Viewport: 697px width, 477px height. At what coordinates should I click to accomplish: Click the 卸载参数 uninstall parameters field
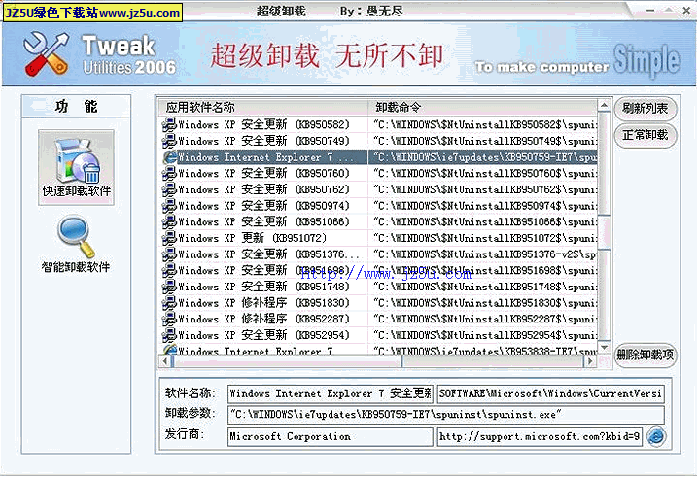pyautogui.click(x=445, y=415)
